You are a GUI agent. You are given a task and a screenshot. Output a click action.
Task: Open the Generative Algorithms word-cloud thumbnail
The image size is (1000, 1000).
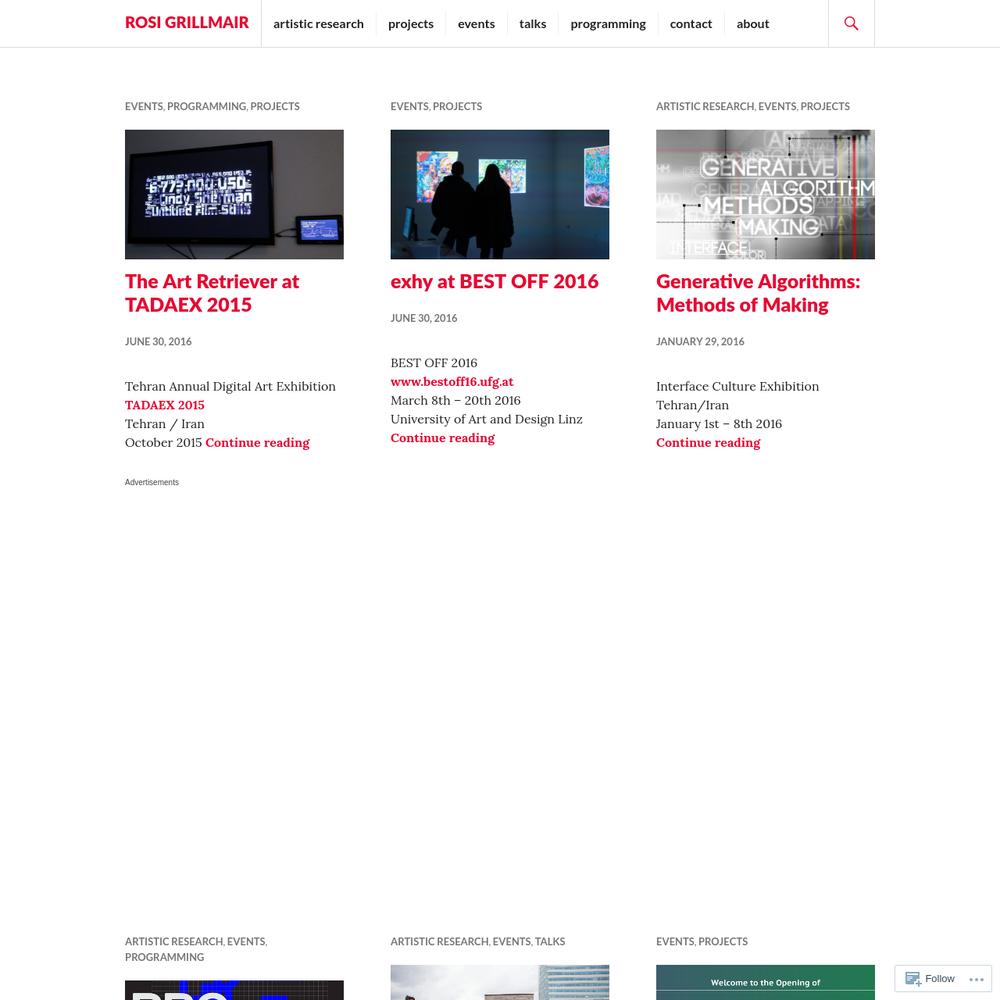(765, 195)
